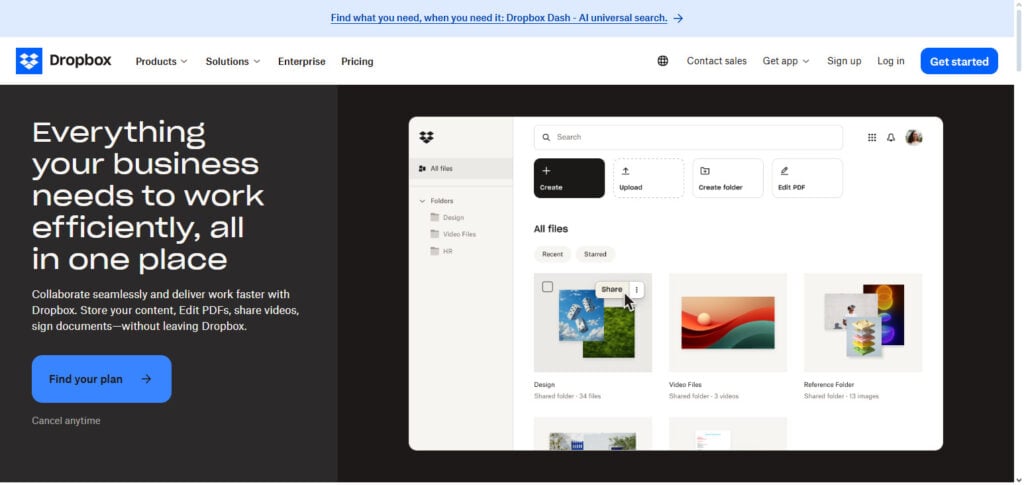Open the Get app dropdown

click(786, 61)
